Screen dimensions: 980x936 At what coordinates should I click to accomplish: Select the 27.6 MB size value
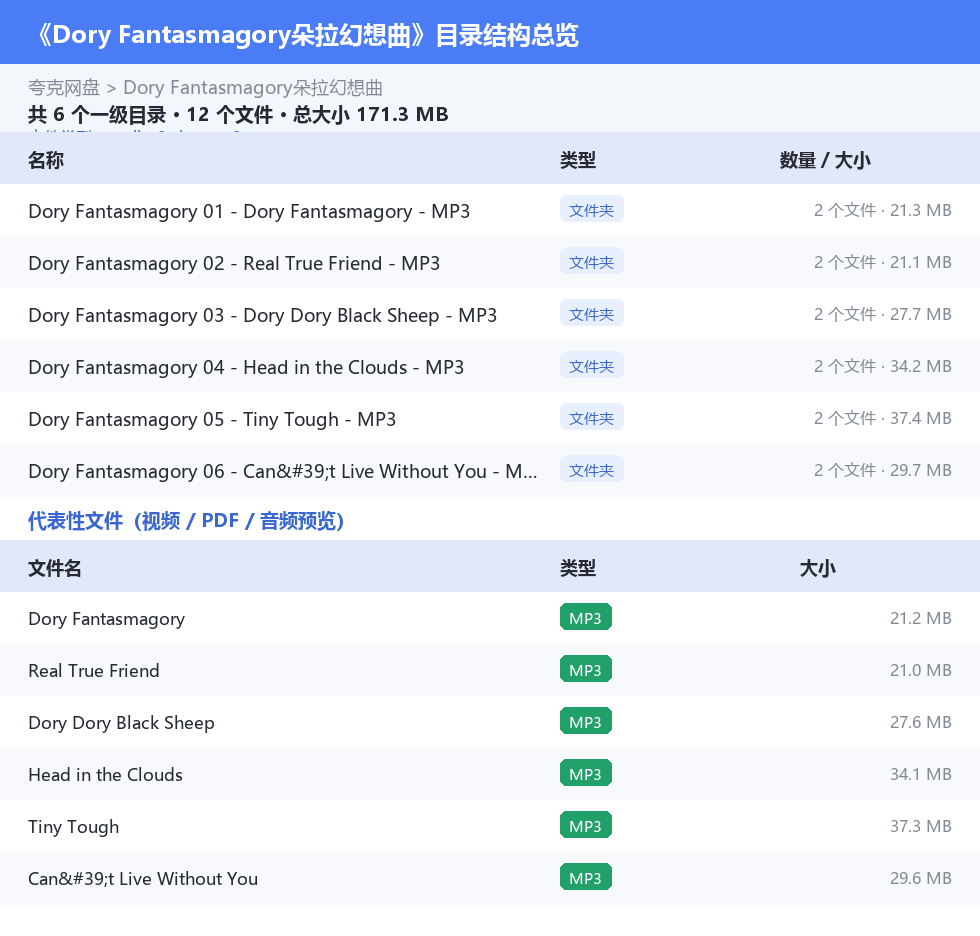(921, 722)
